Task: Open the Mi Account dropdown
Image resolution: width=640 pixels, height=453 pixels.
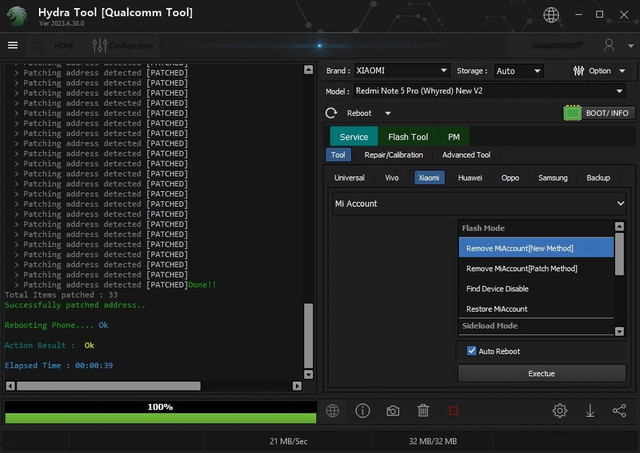Action: click(x=479, y=204)
